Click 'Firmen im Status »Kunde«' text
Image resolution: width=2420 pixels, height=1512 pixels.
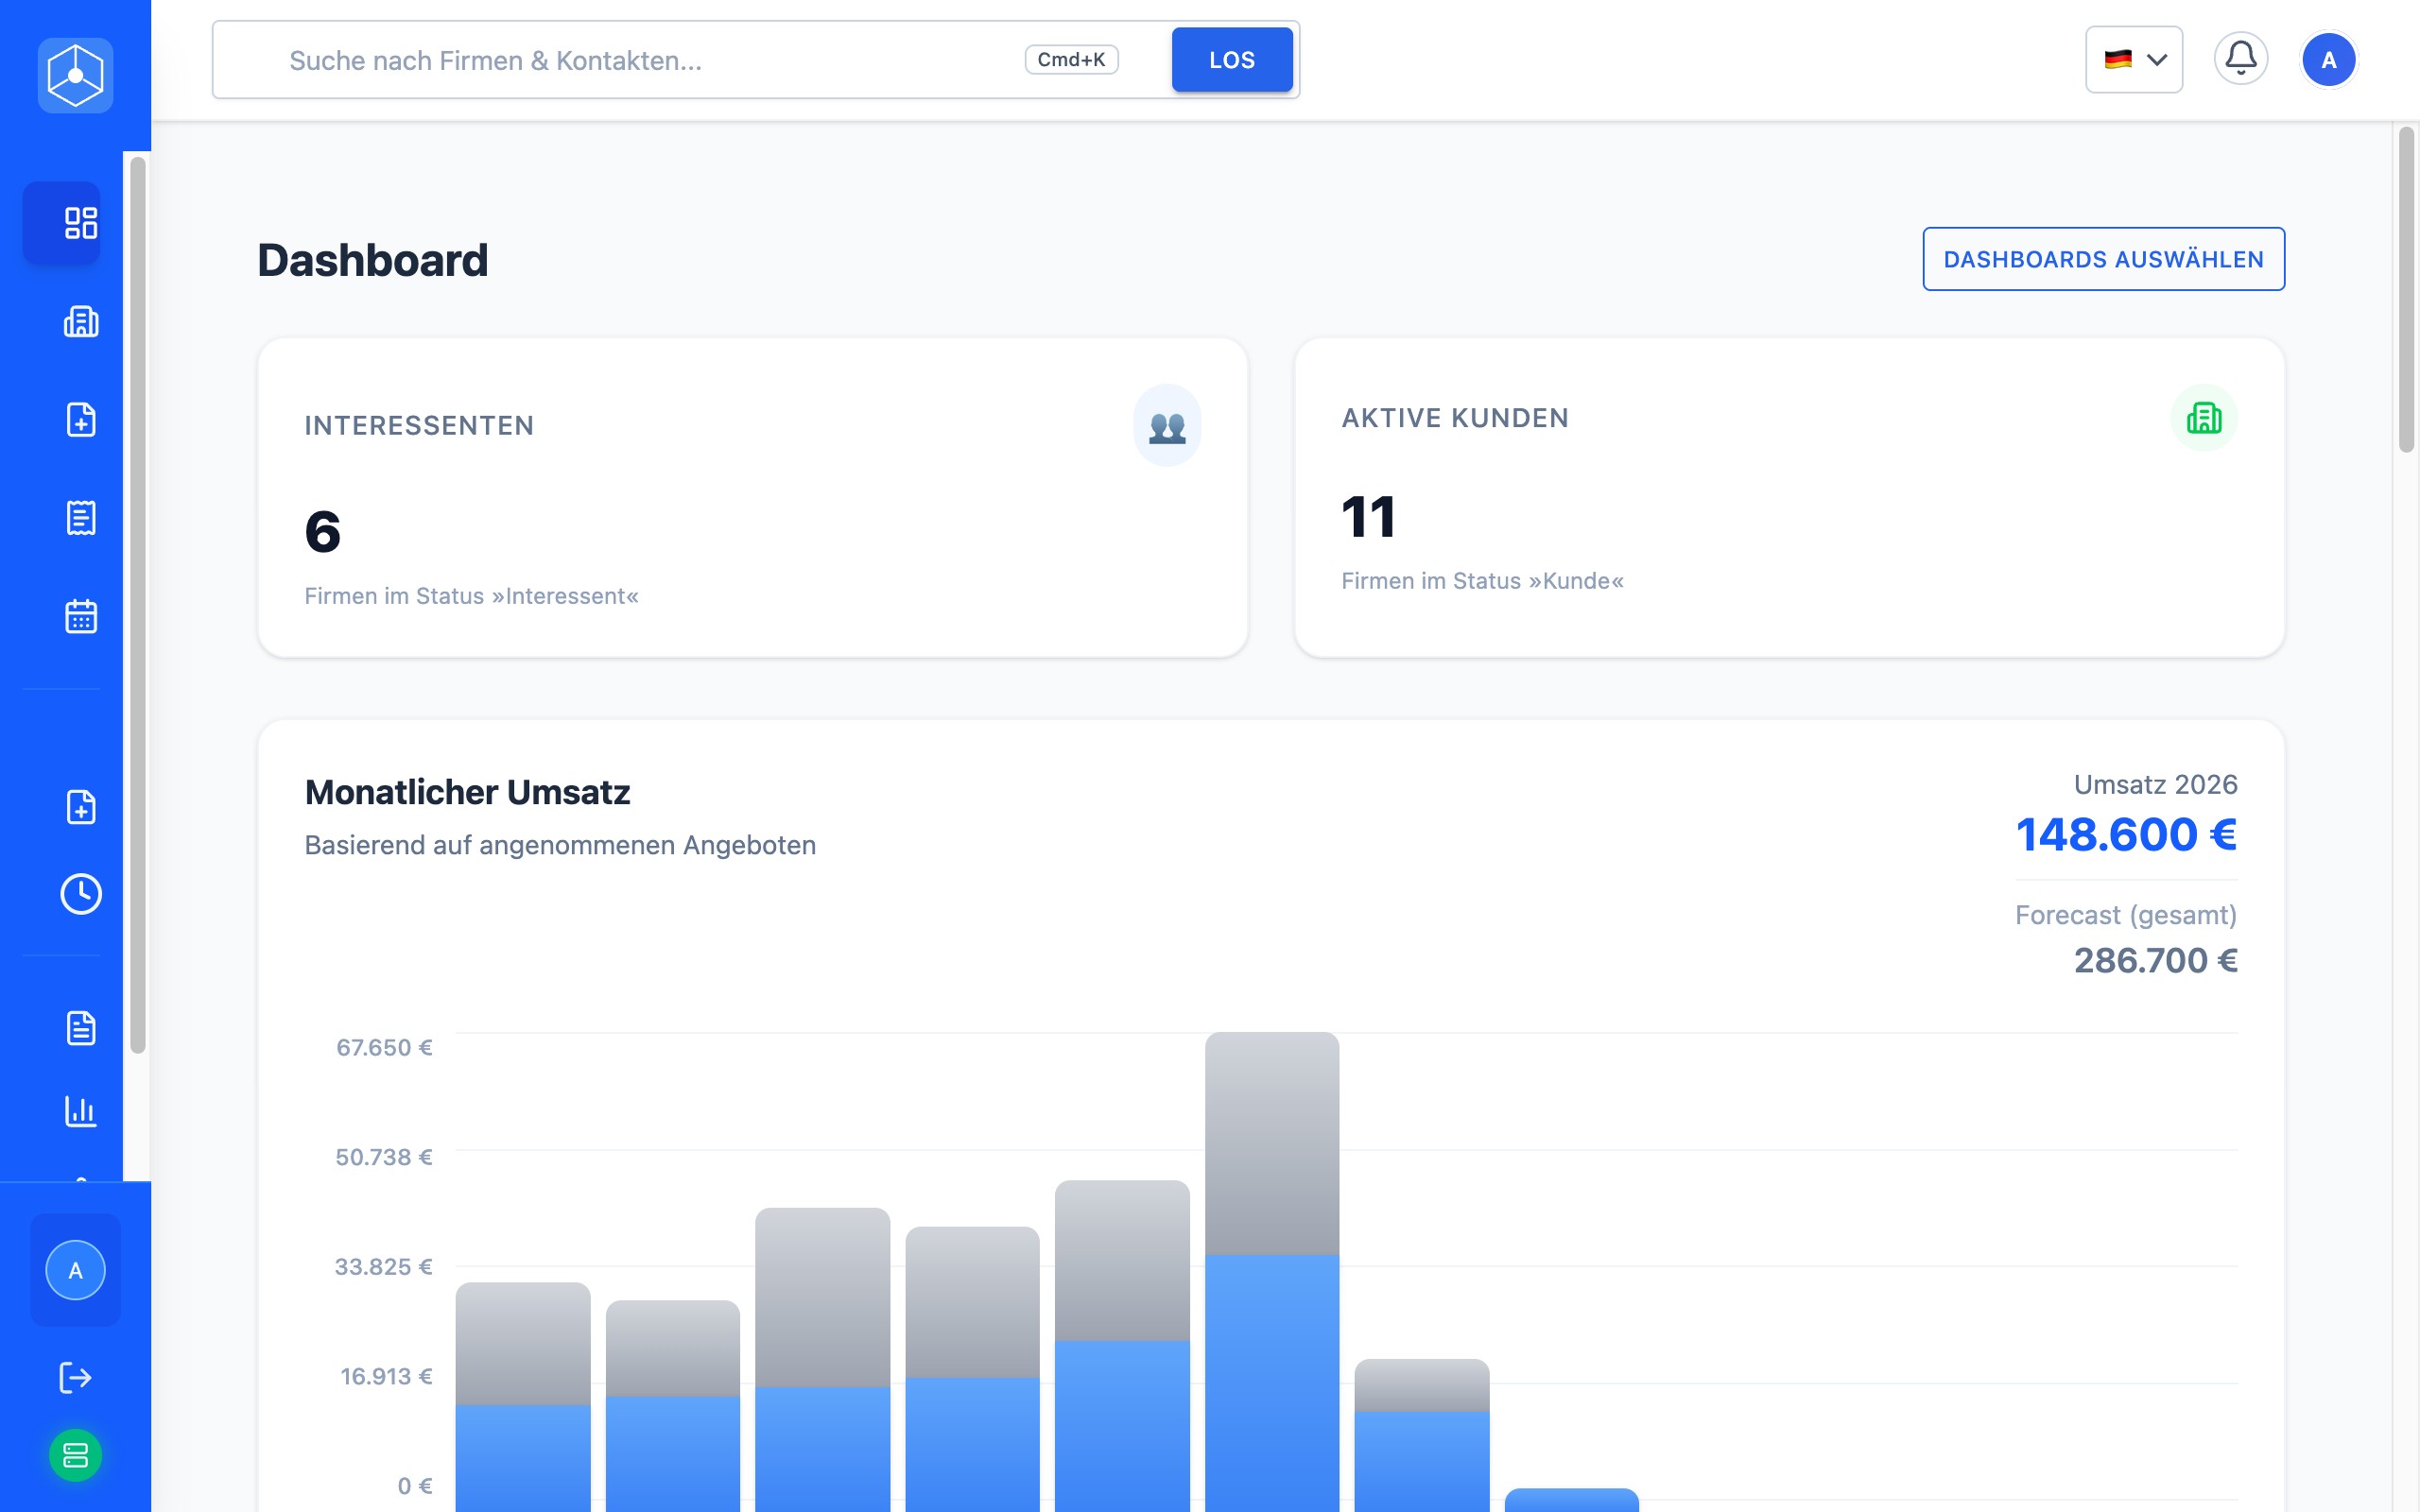(x=1482, y=581)
